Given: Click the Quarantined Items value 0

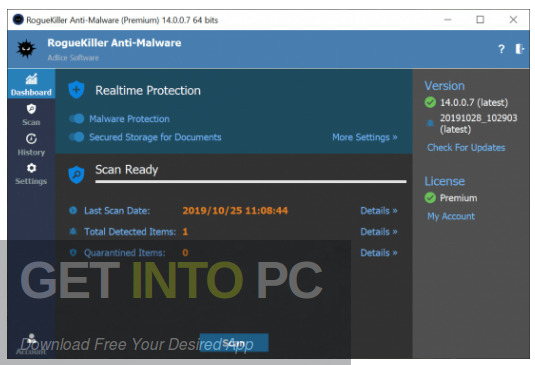Looking at the screenshot, I should [x=185, y=253].
